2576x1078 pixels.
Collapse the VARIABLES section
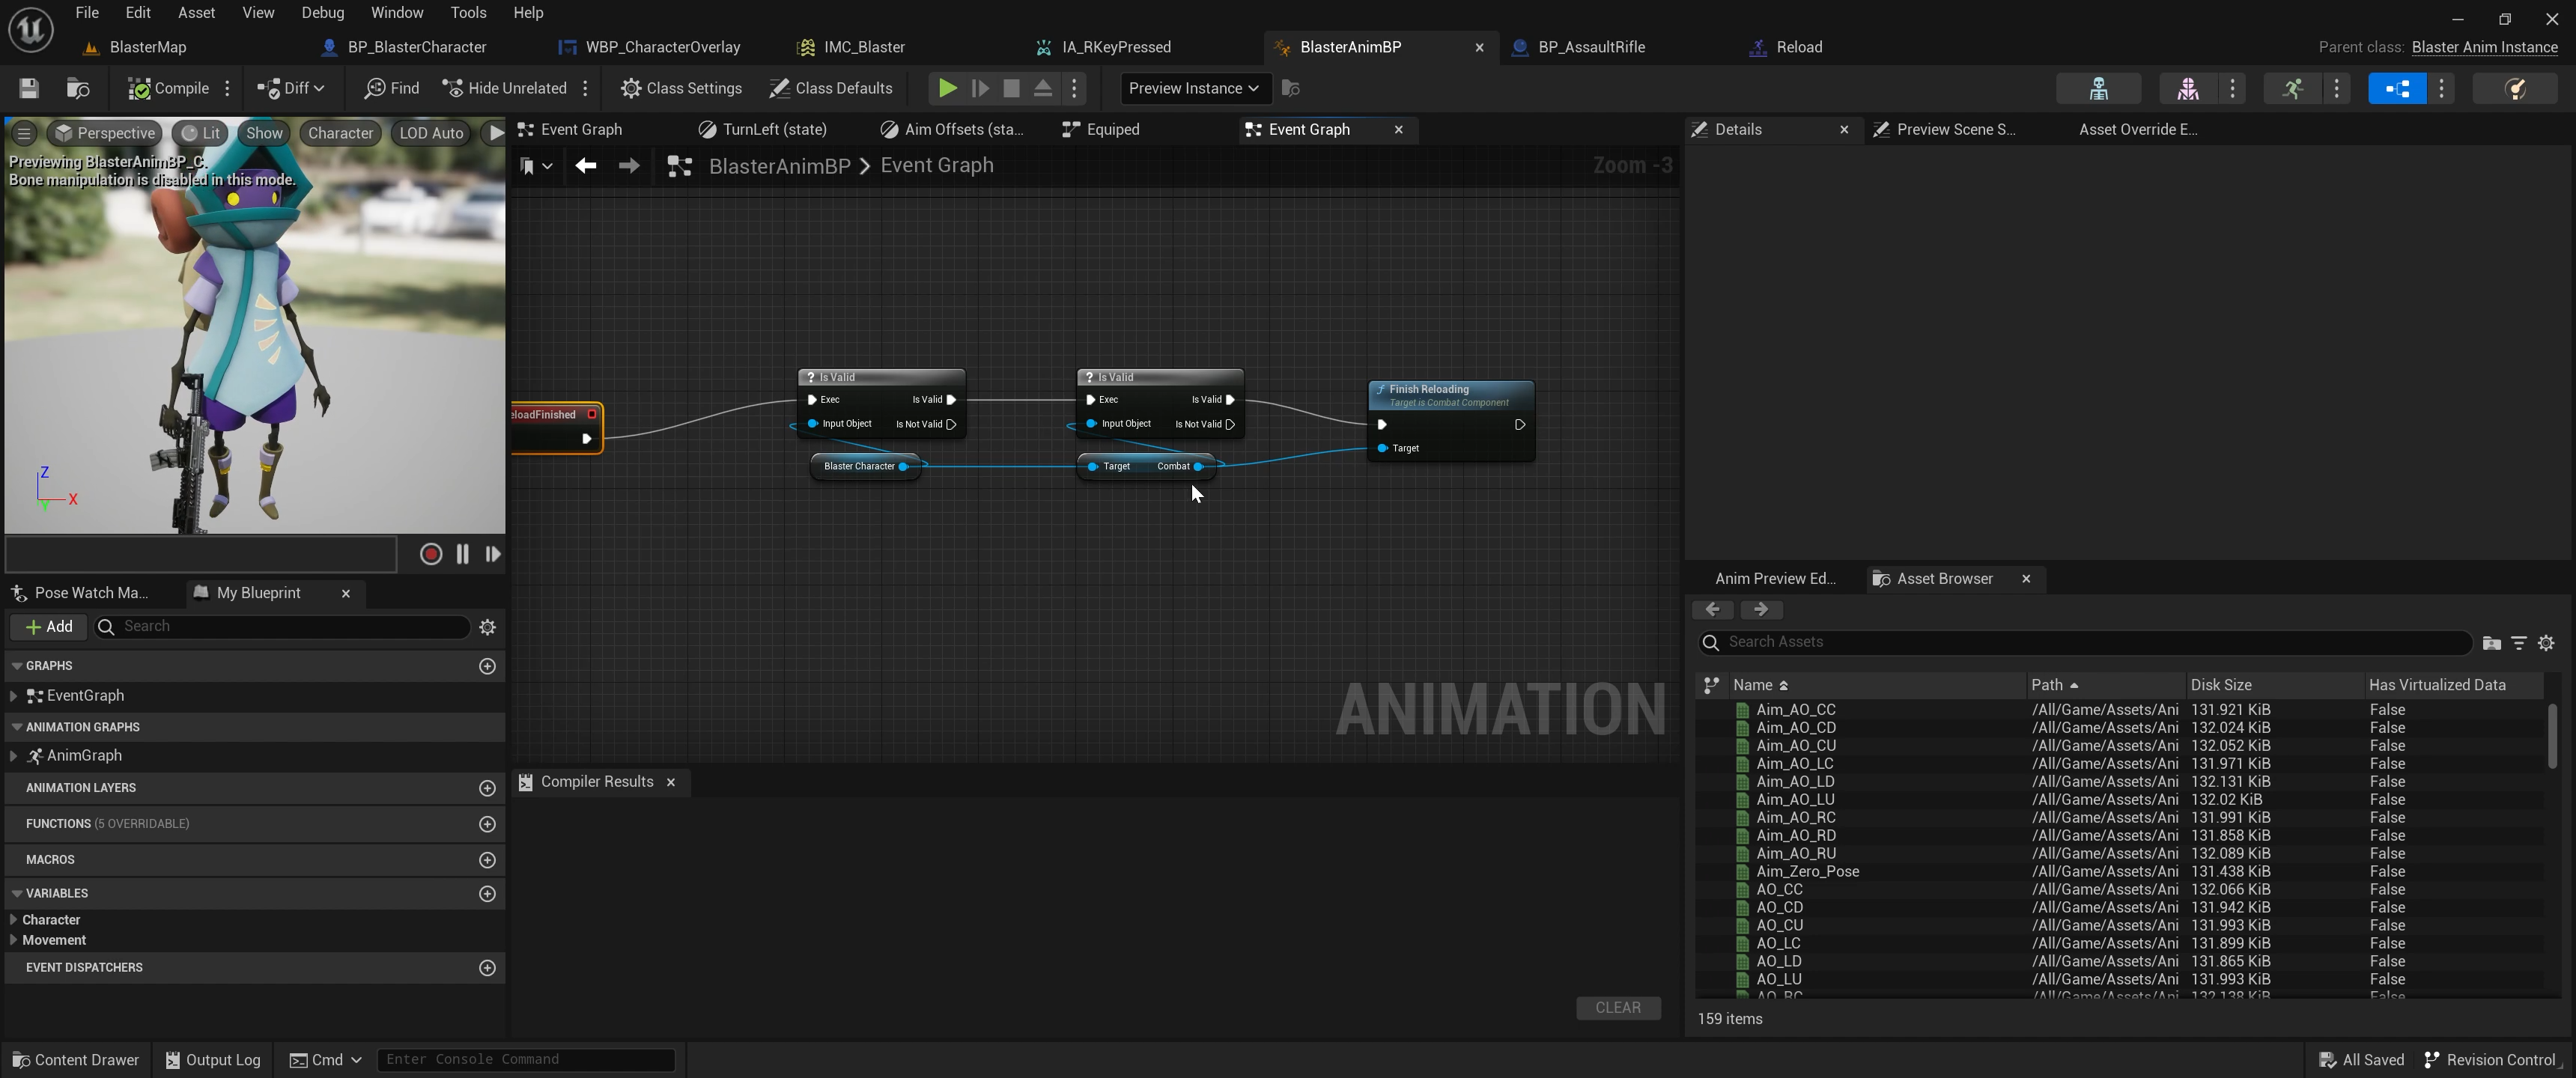[17, 893]
